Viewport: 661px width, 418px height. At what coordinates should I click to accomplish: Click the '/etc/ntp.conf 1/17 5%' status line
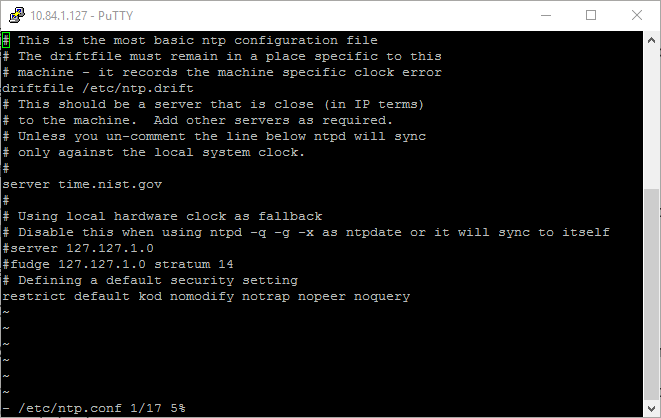pos(100,408)
